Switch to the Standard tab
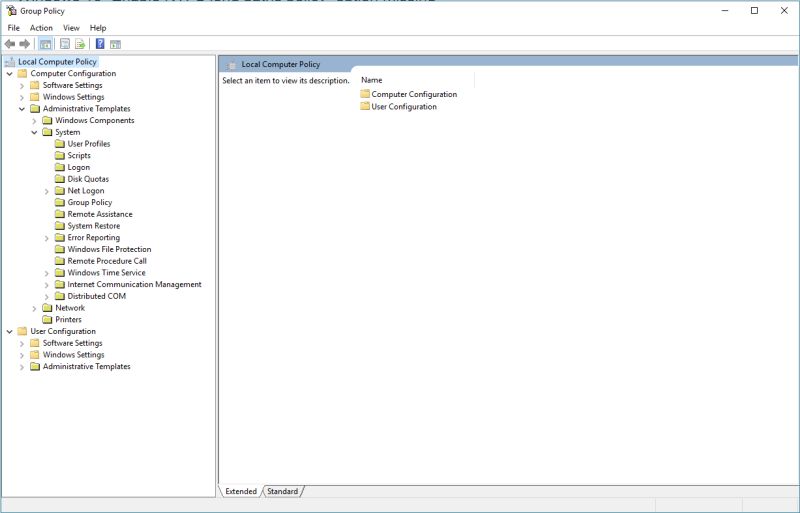This screenshot has height=513, width=800. point(283,491)
